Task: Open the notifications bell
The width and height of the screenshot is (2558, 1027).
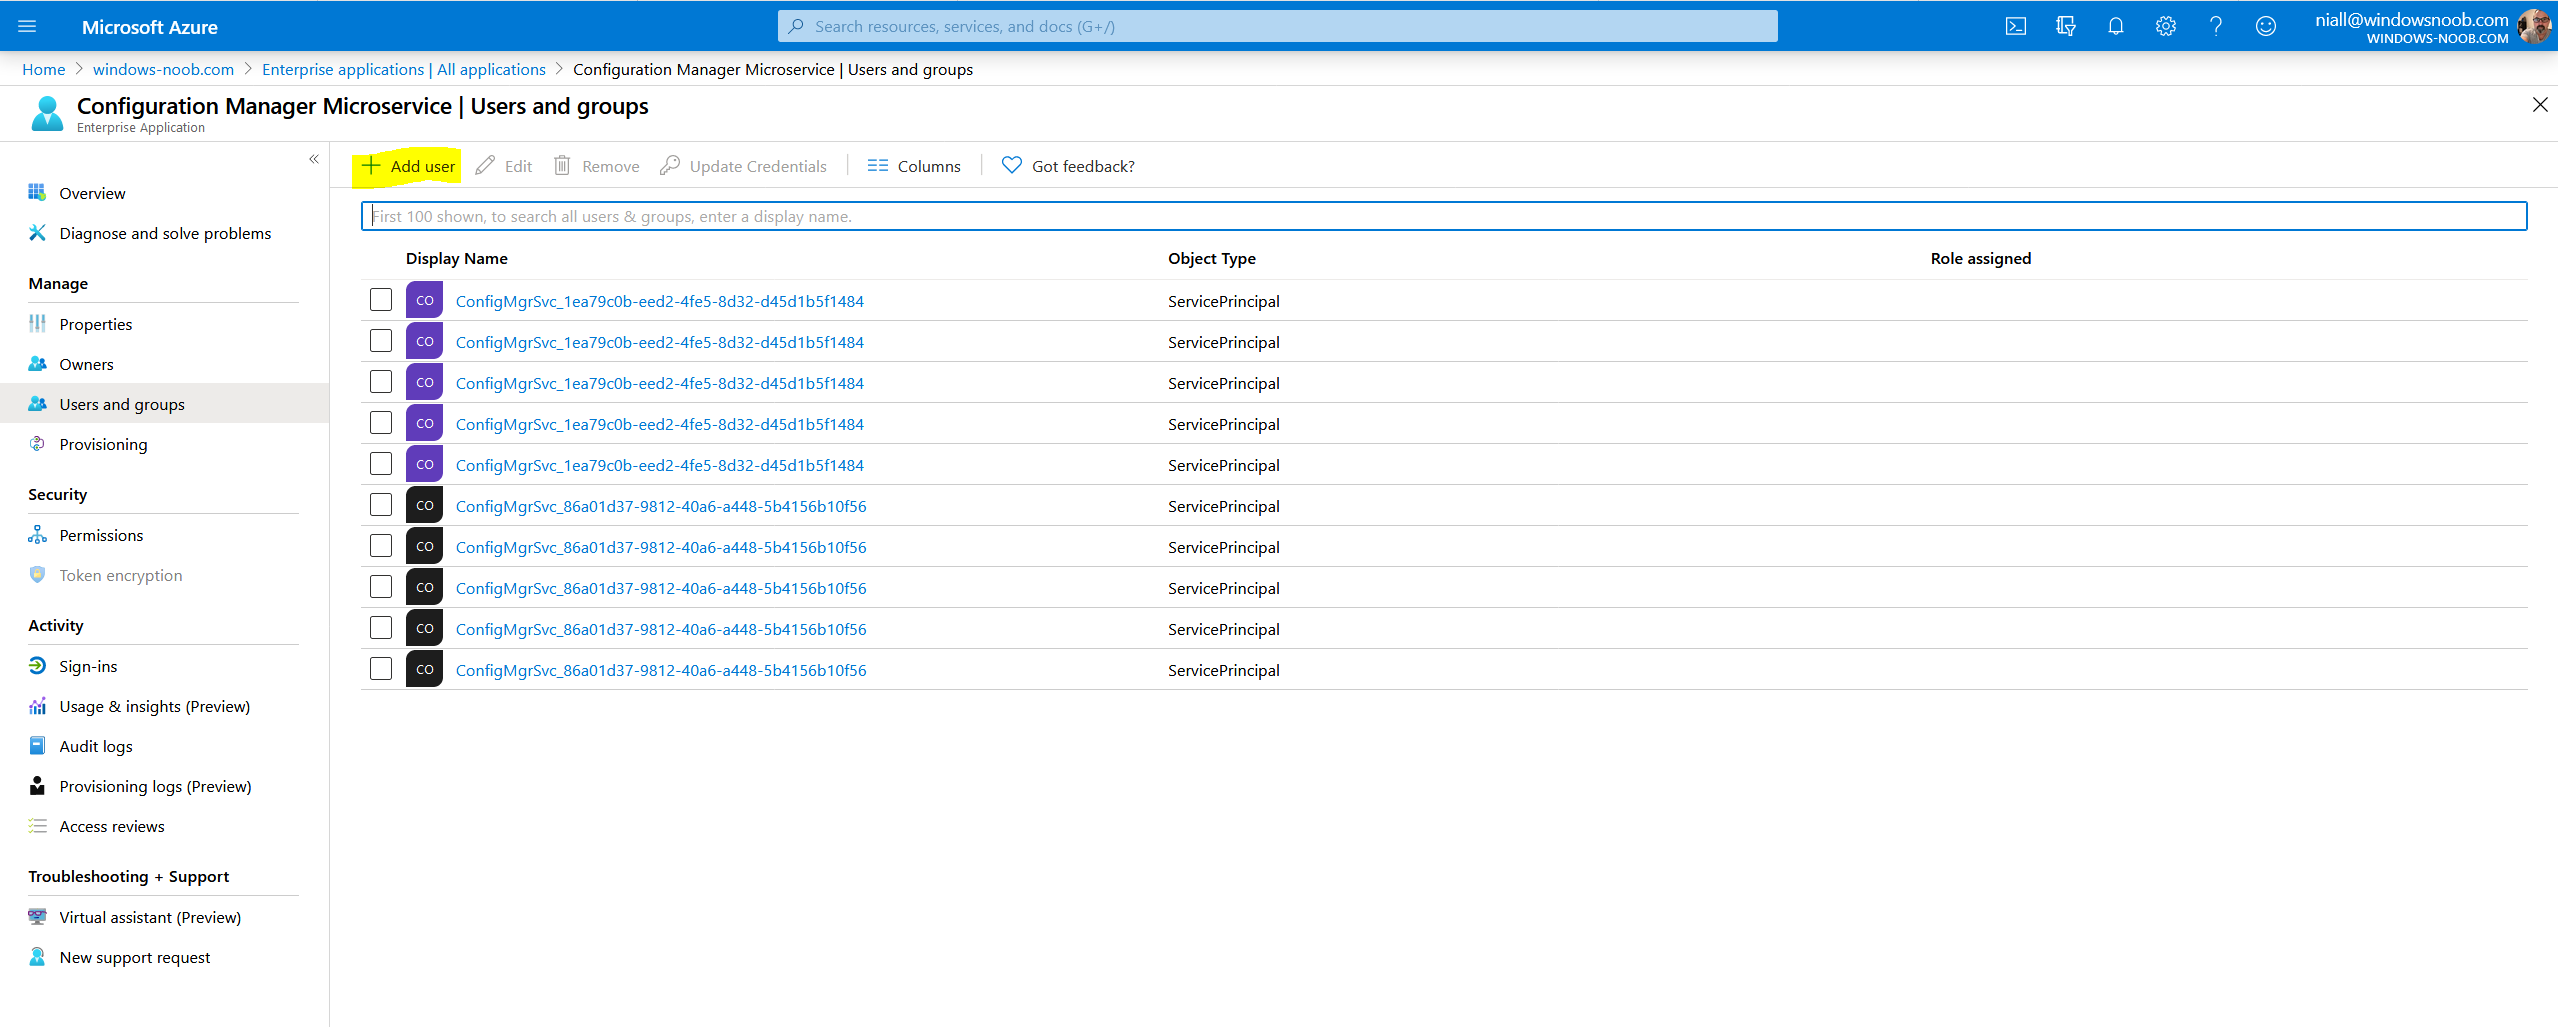Action: [2116, 27]
